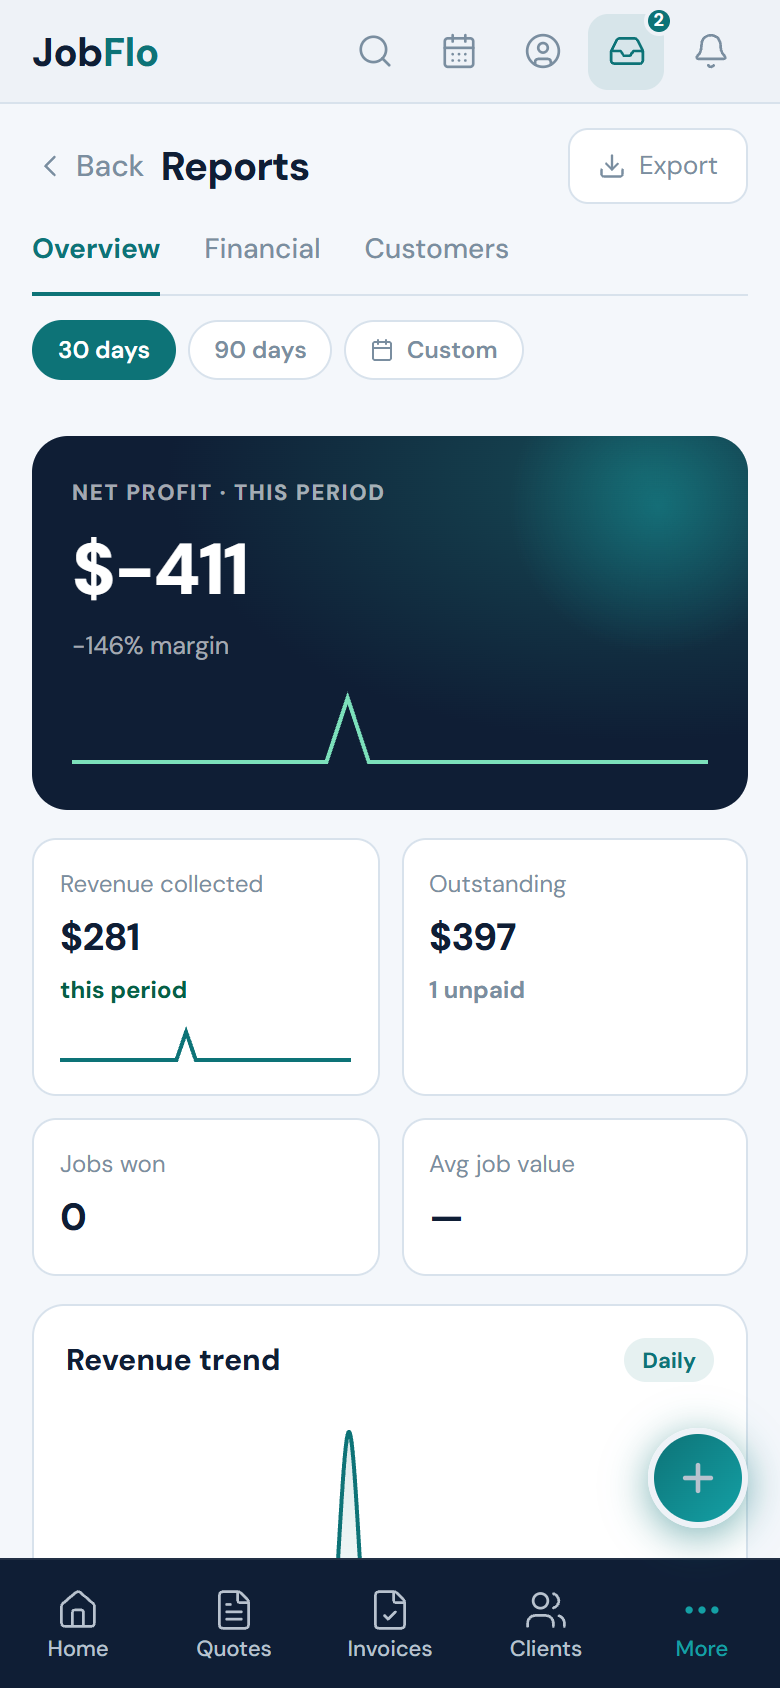The width and height of the screenshot is (780, 1688).
Task: Open the user profile icon
Action: (543, 51)
